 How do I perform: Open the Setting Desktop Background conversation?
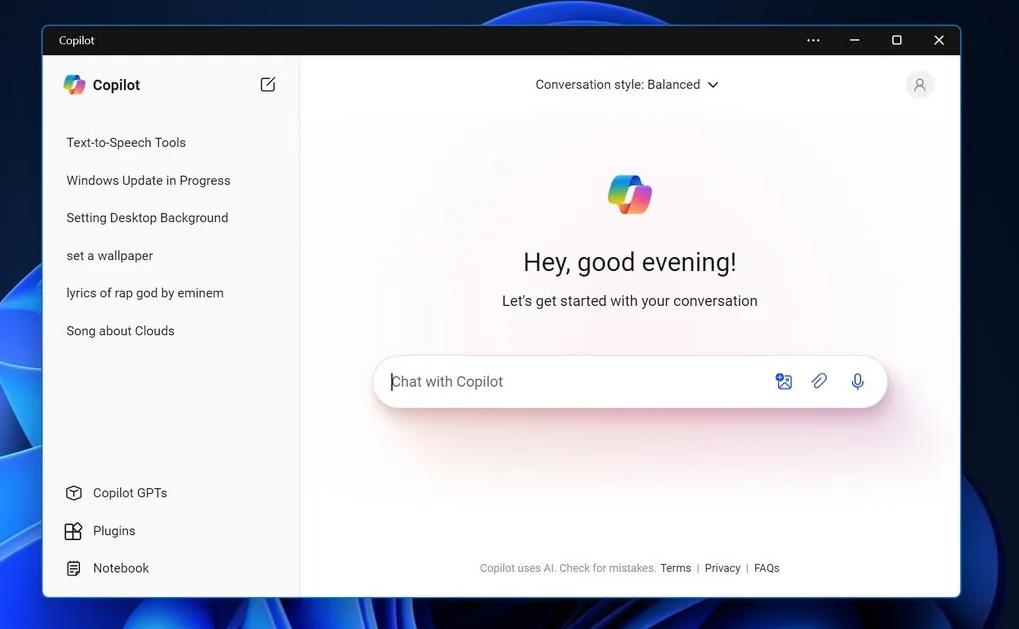point(147,218)
